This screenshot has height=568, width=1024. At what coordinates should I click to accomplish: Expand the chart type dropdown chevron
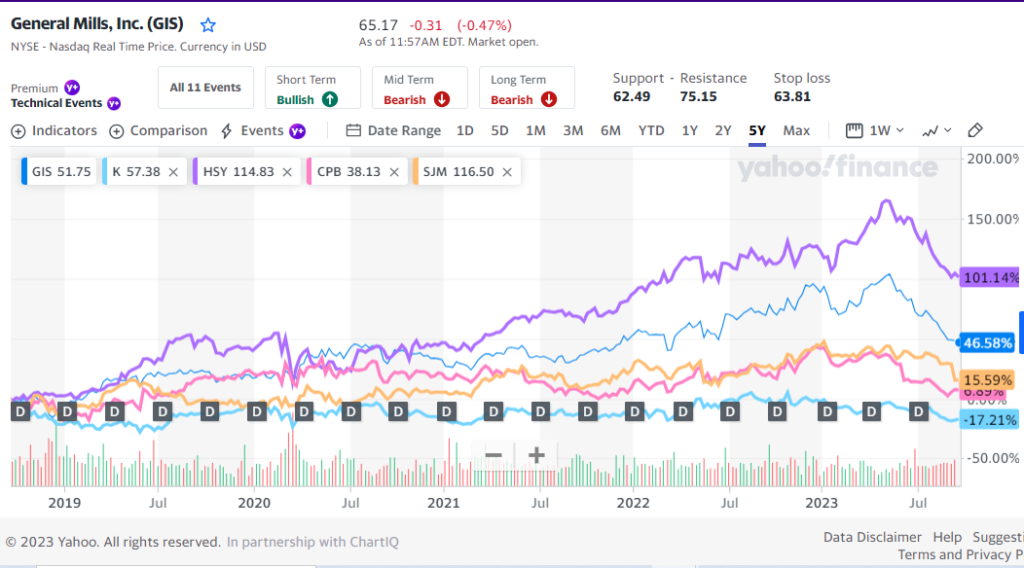pos(948,131)
